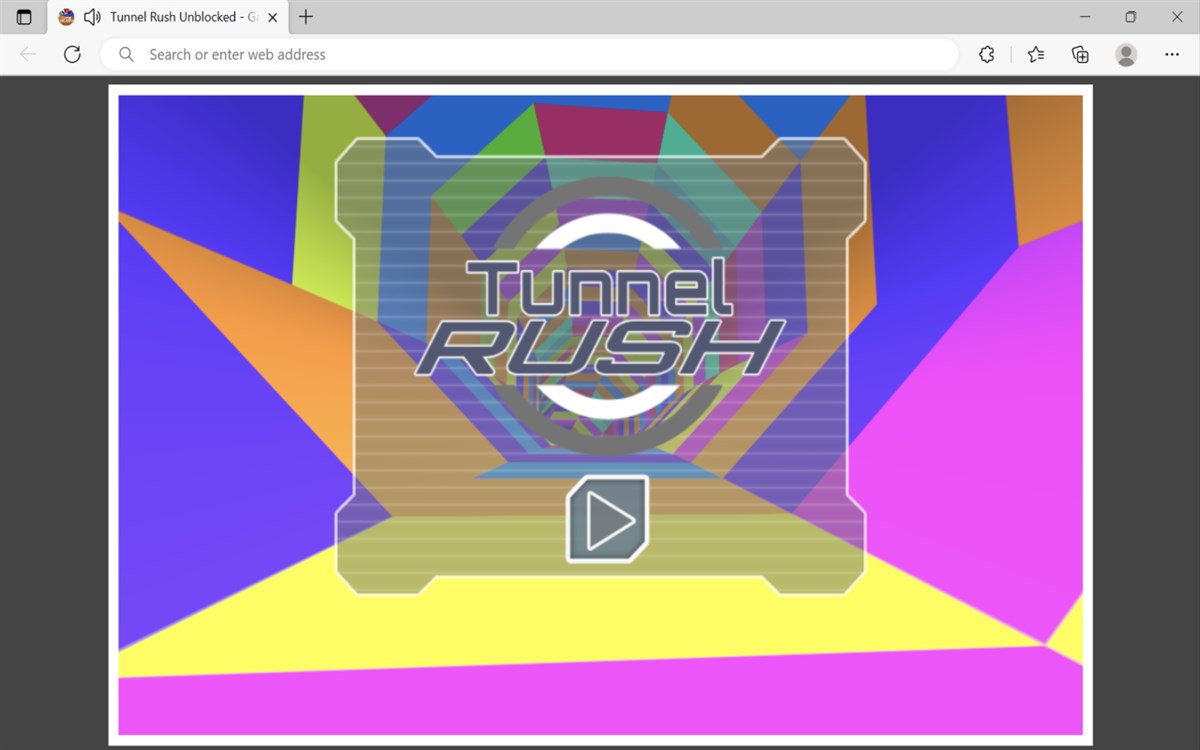Click the tab layout icon at top left
This screenshot has height=750, width=1200.
coord(22,16)
